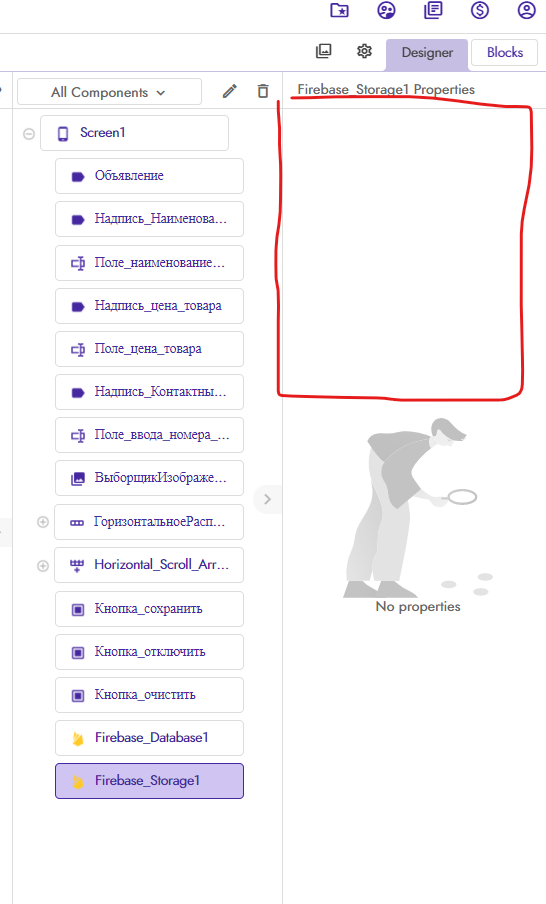The height and width of the screenshot is (904, 546).
Task: Open the user account profile icon
Action: click(x=526, y=10)
